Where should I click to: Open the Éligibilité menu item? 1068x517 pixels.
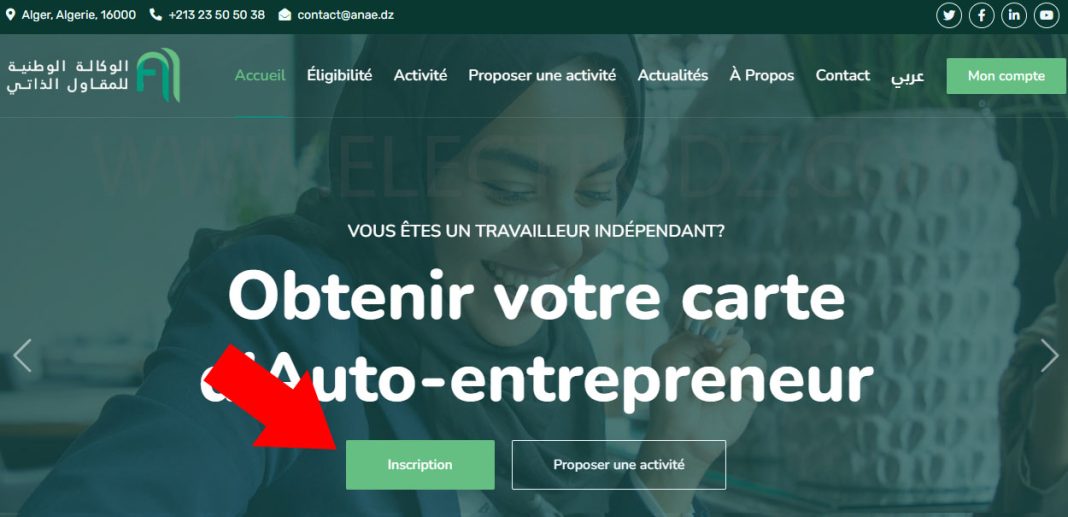339,76
